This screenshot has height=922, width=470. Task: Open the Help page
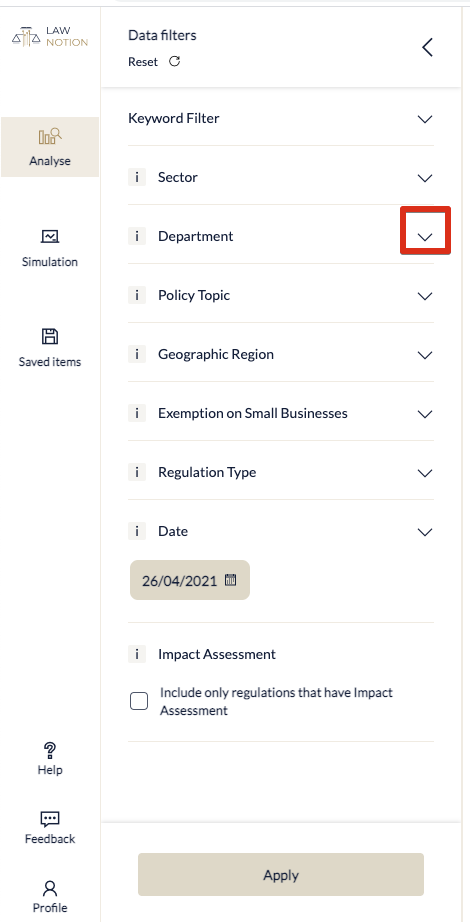point(50,759)
